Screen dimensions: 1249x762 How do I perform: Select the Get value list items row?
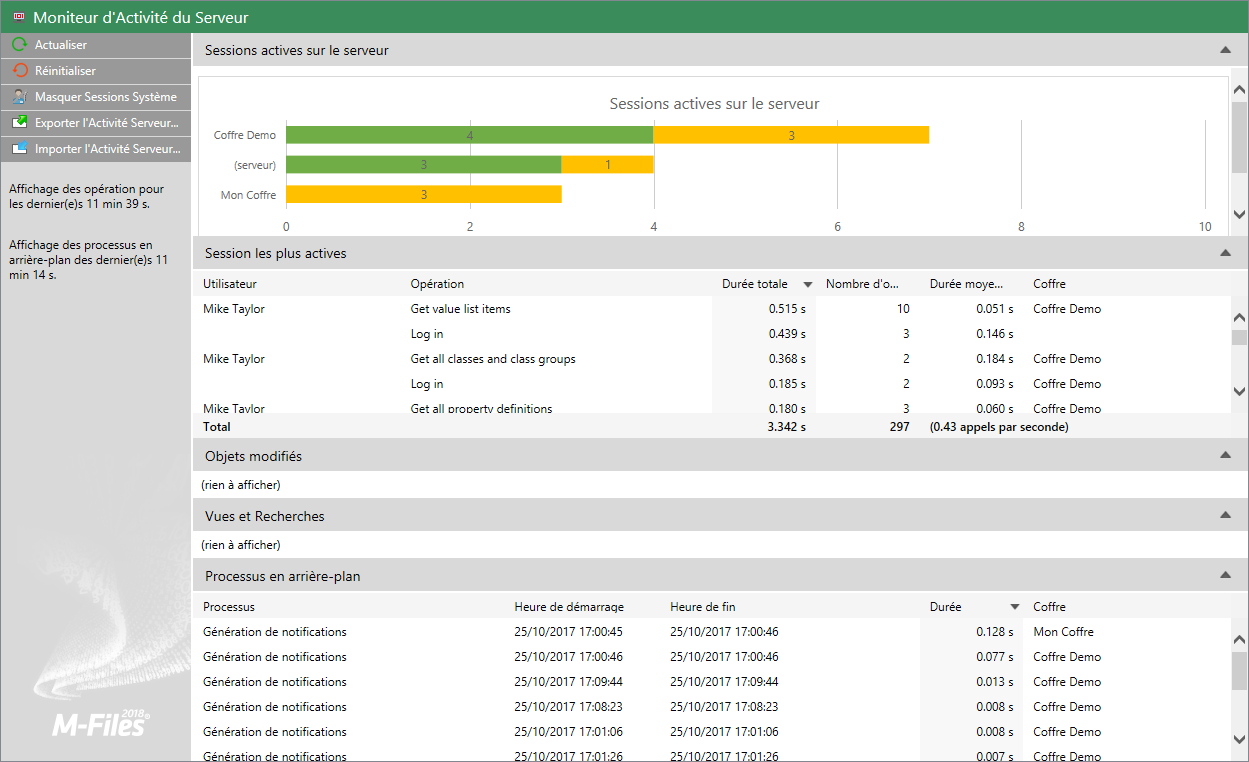tap(460, 309)
